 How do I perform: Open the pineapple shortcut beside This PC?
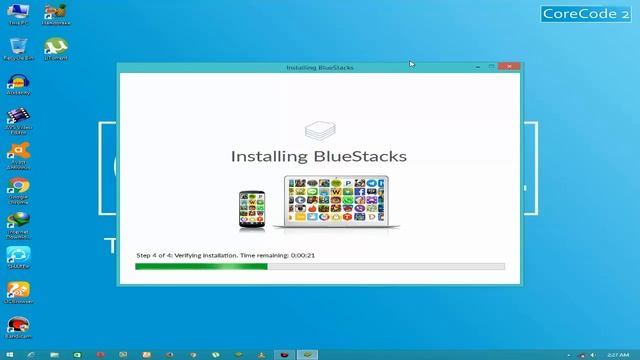click(x=56, y=14)
